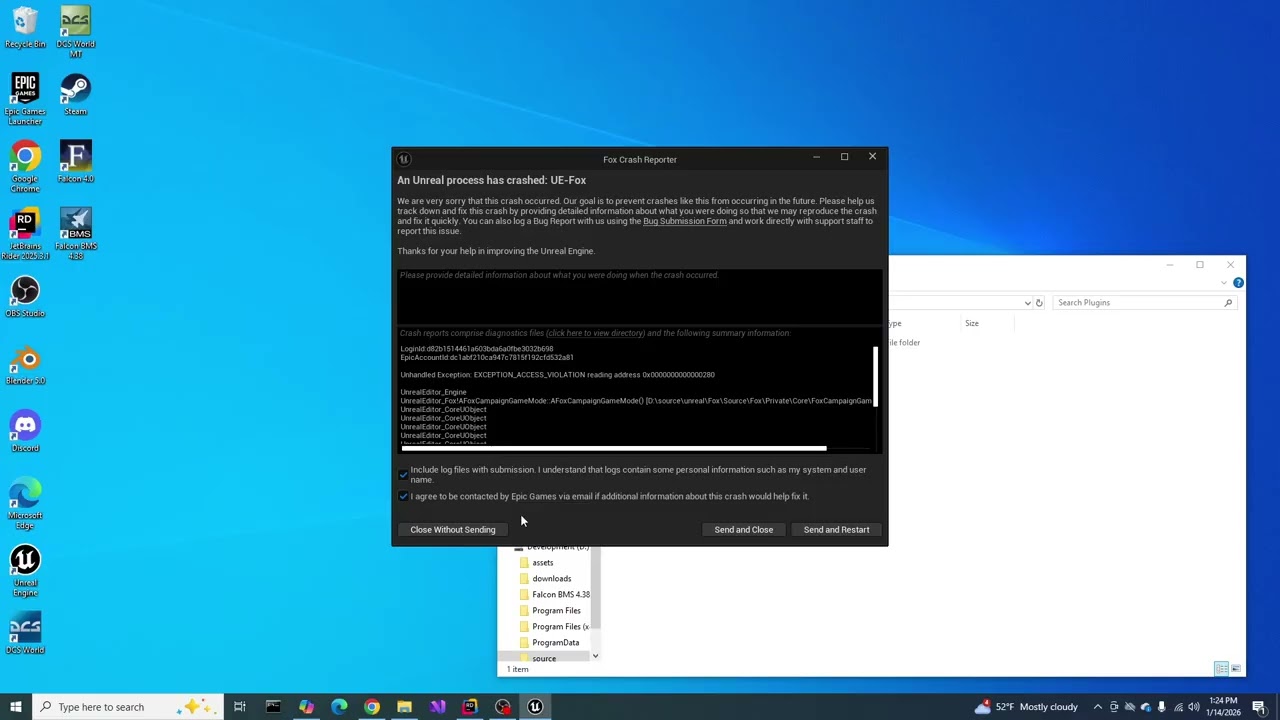Screen dimensions: 1280x720
Task: Close the Fox Crash Reporter window
Action: 872,157
